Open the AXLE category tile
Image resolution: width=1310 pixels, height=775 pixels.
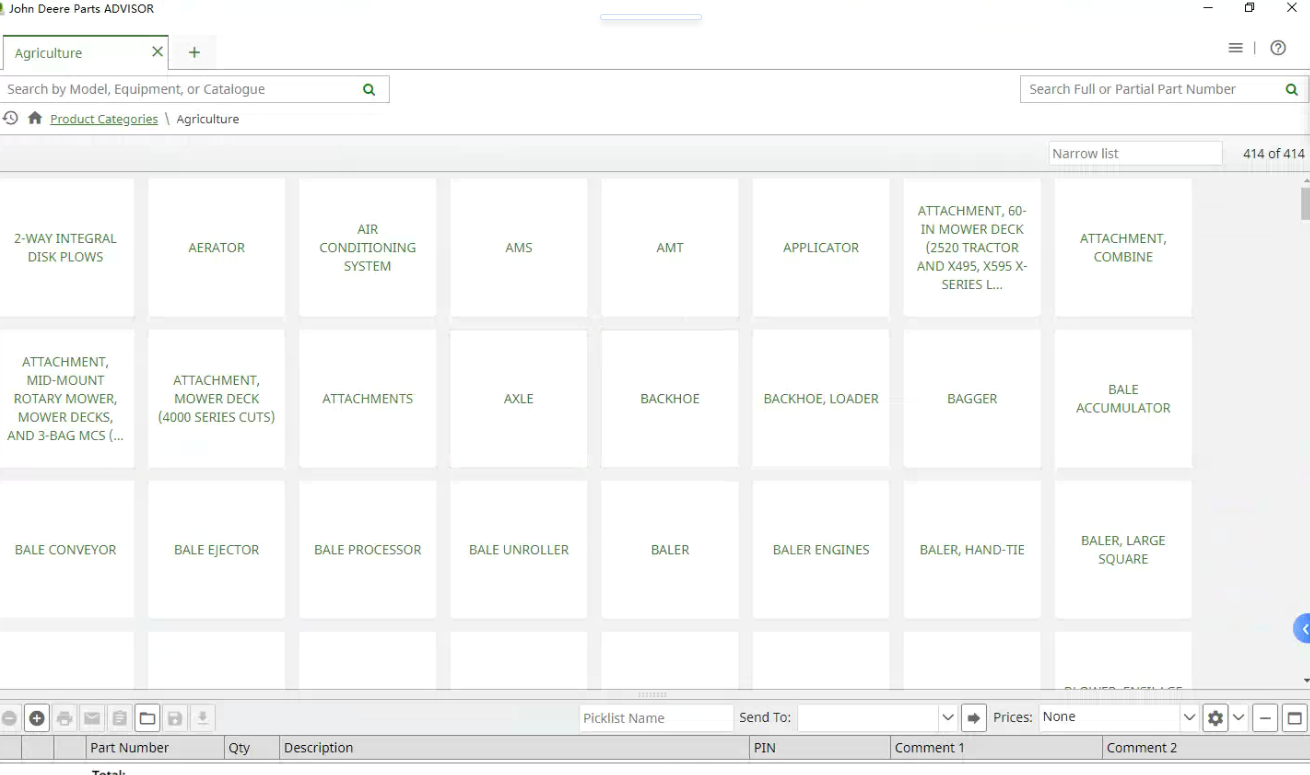point(519,398)
